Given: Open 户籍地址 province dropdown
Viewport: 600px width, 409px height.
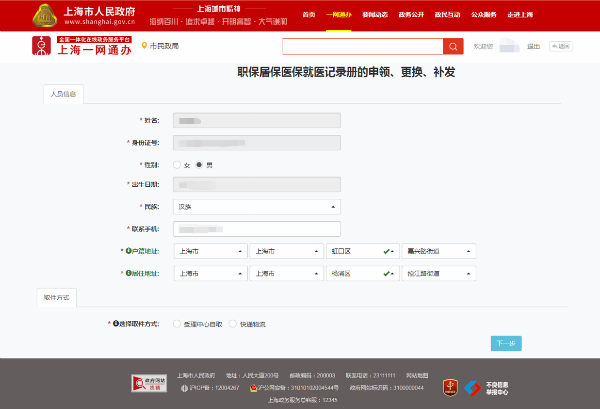Looking at the screenshot, I should pos(210,251).
